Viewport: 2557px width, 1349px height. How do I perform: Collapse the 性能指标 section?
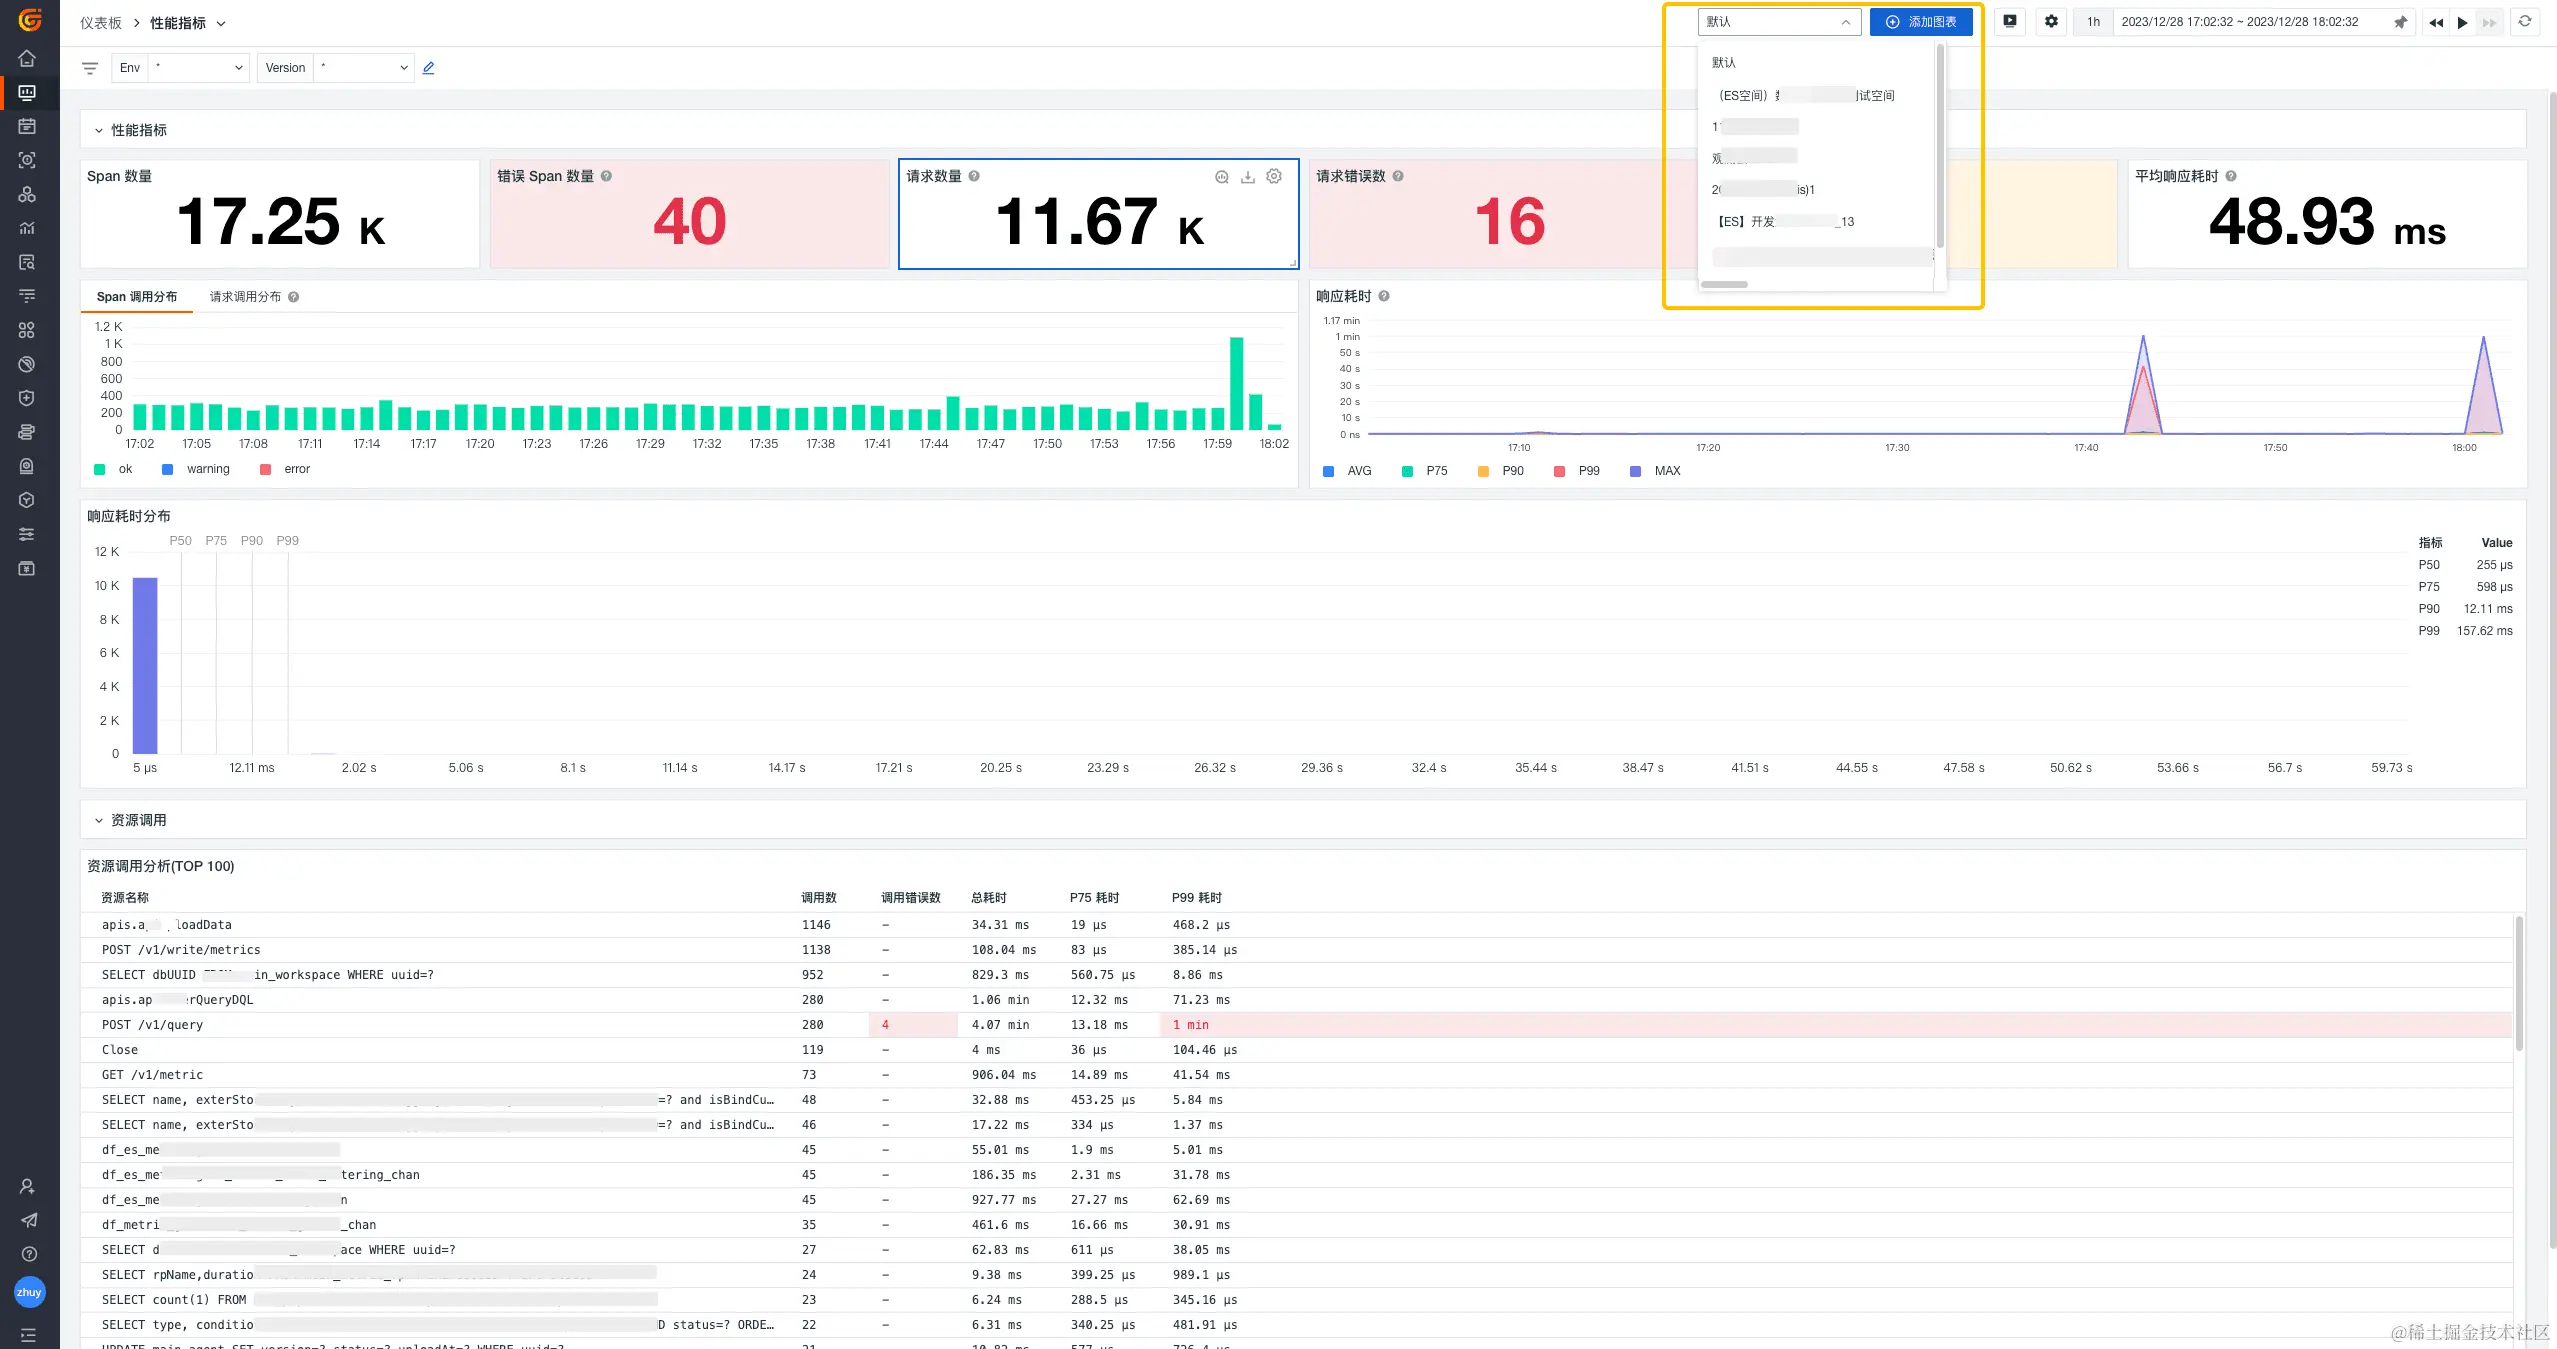point(99,131)
